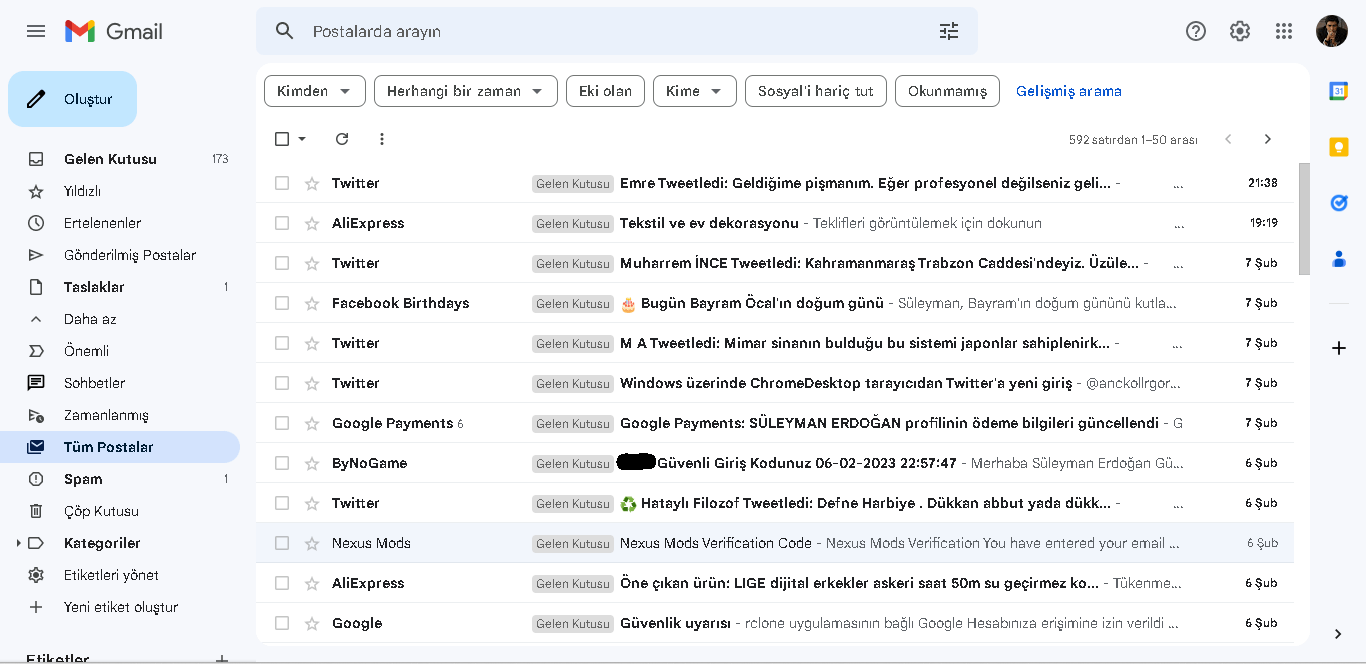Star the Facebook Birthdays email
The width and height of the screenshot is (1366, 664).
coord(312,303)
